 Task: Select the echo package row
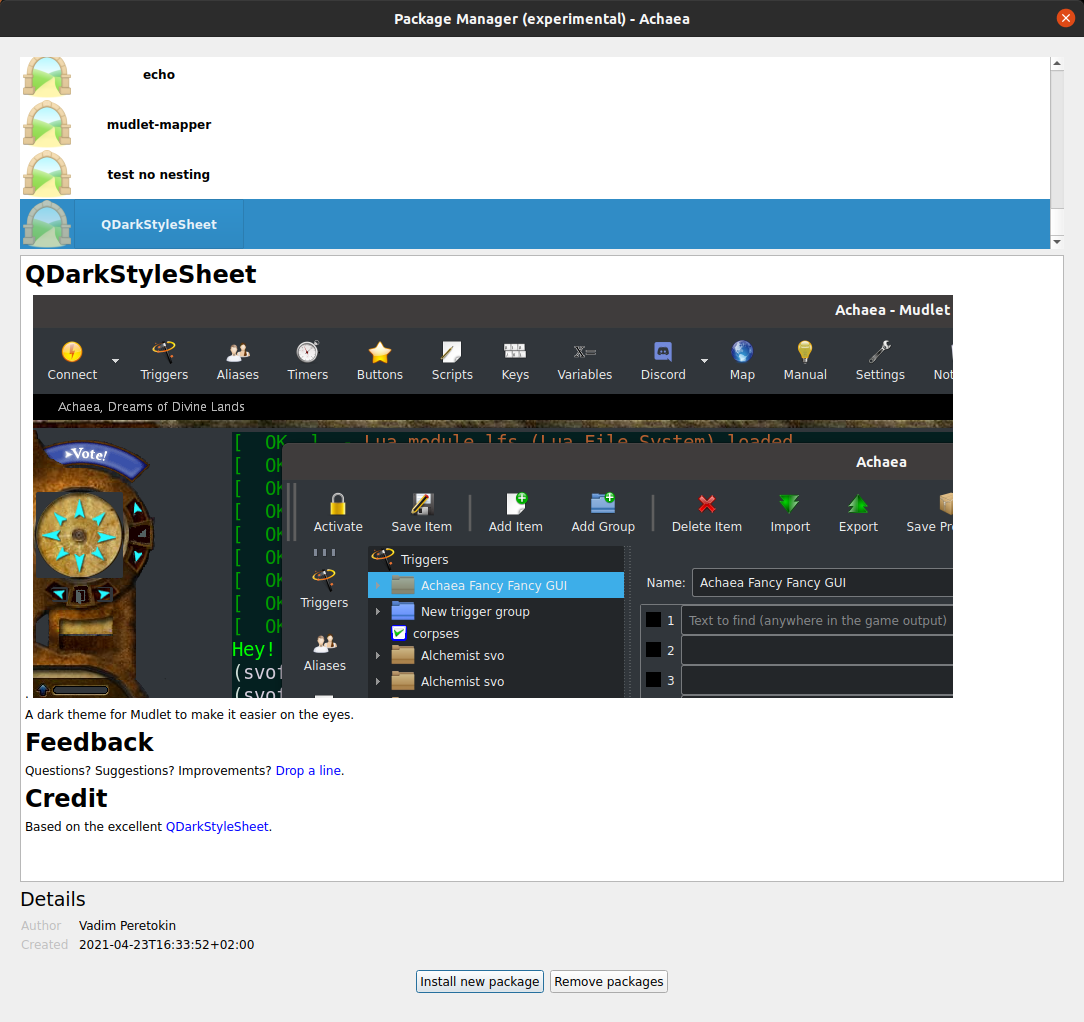[x=534, y=75]
